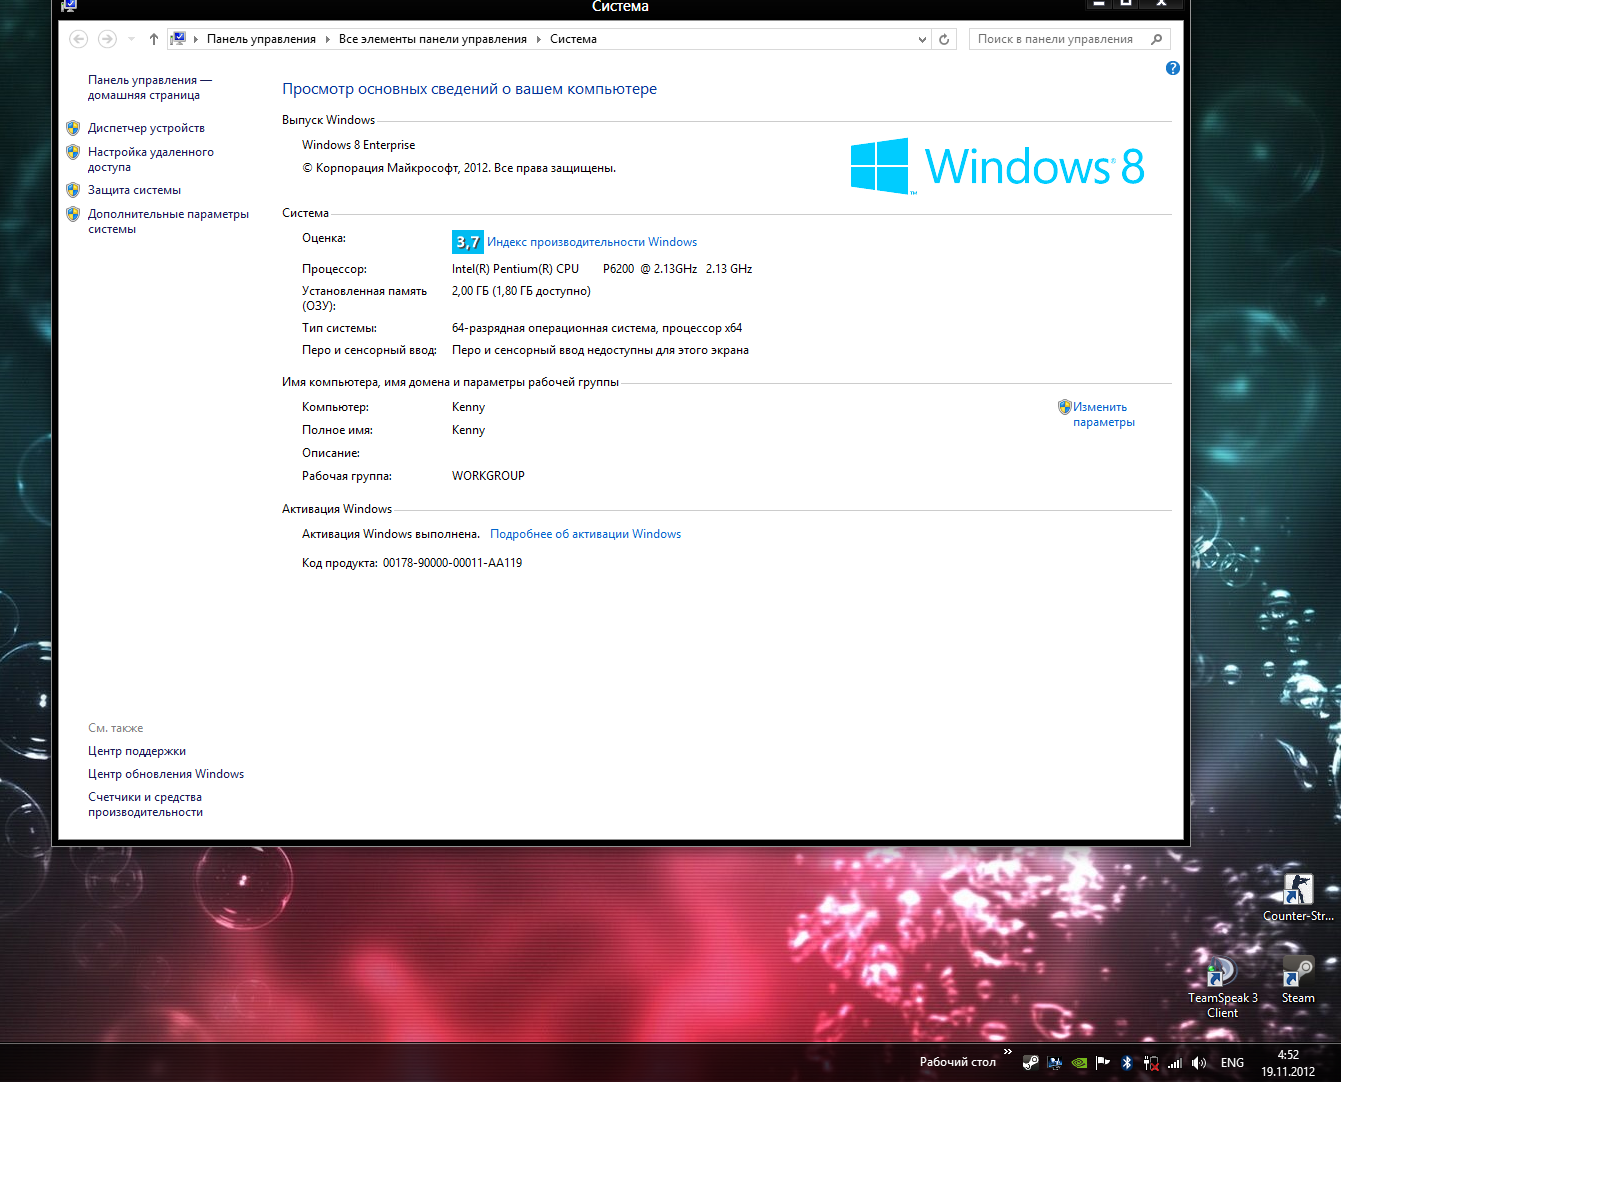Click the NVIDIA tray icon

pos(1079,1063)
